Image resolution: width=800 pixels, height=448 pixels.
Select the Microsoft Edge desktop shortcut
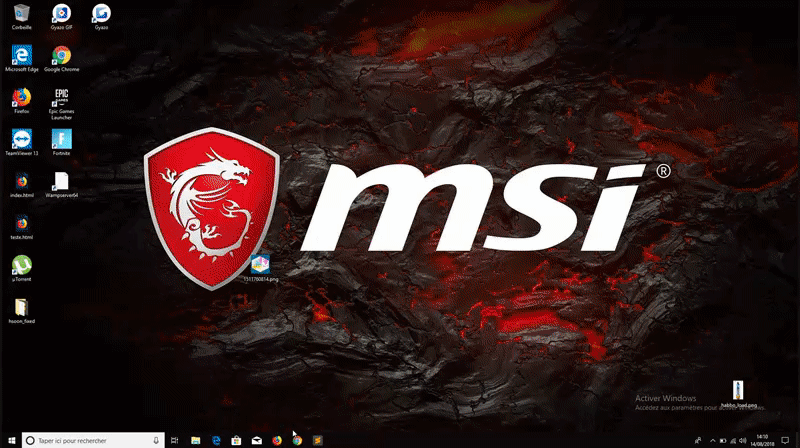(x=21, y=58)
